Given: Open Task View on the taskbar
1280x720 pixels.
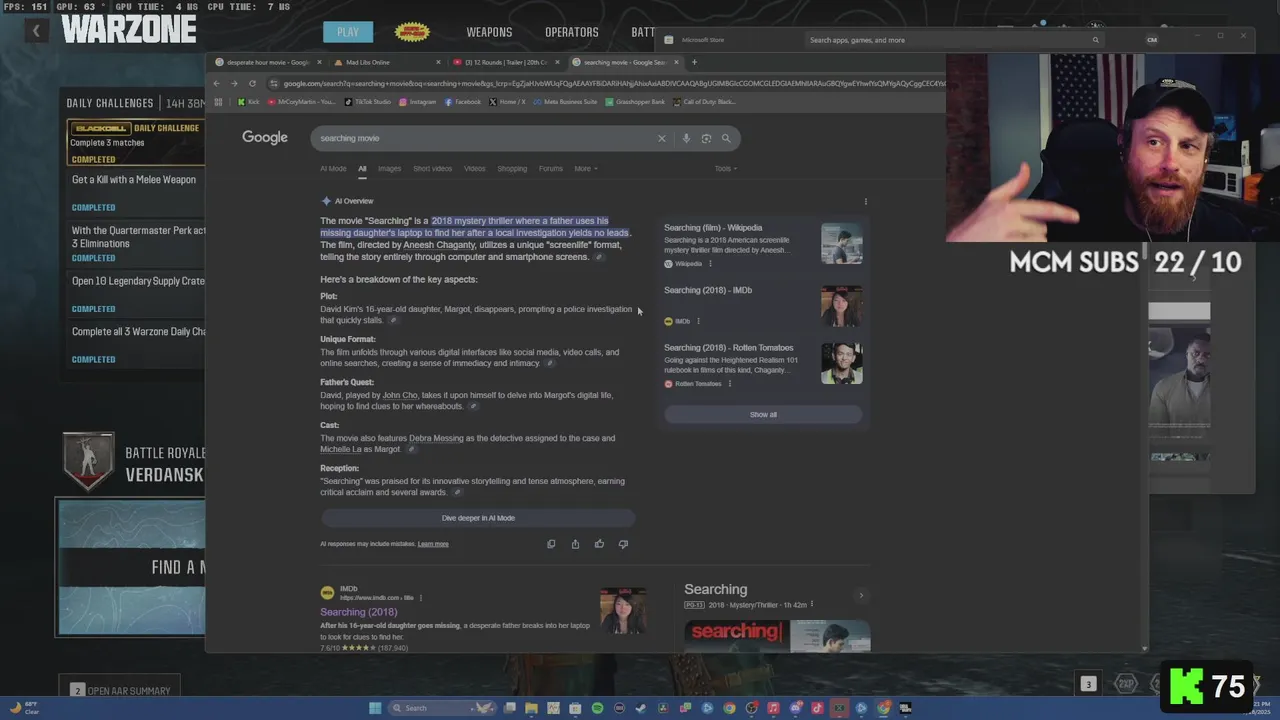Looking at the screenshot, I should point(509,708).
